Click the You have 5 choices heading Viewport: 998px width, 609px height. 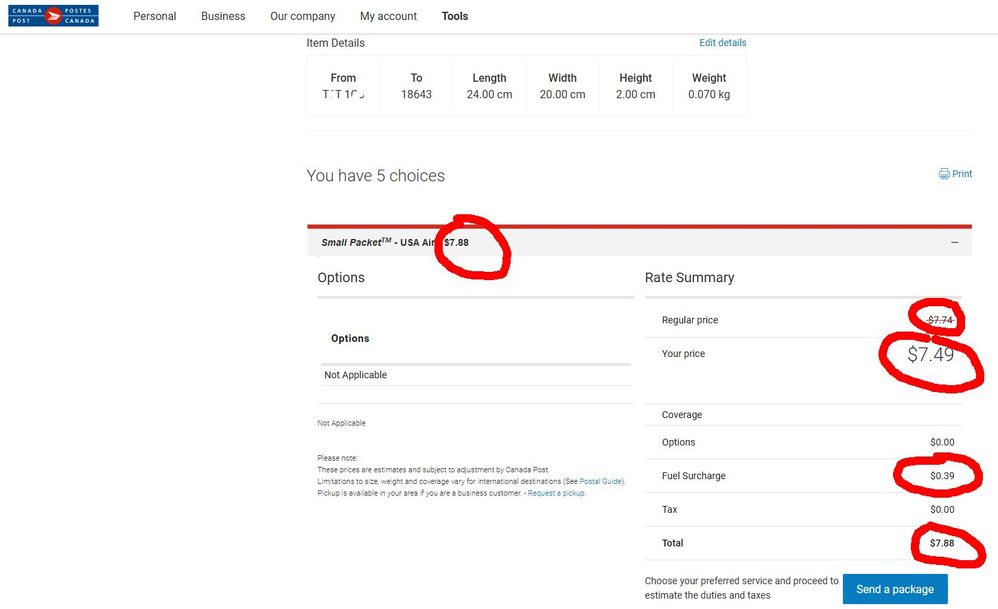click(x=376, y=176)
